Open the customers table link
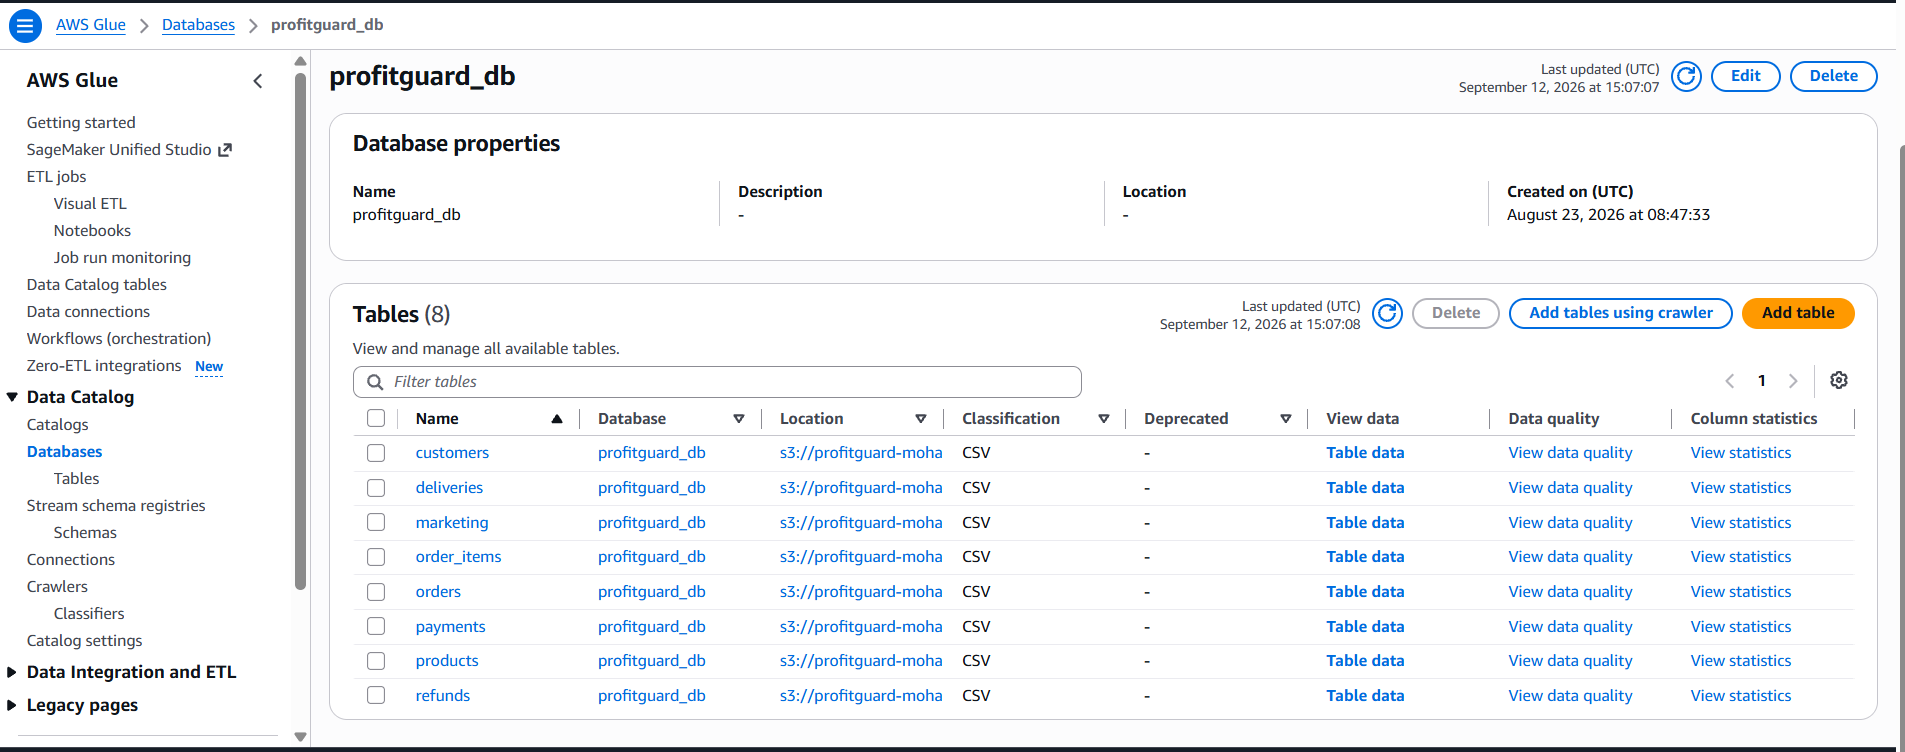Image resolution: width=1905 pixels, height=752 pixels. point(452,453)
